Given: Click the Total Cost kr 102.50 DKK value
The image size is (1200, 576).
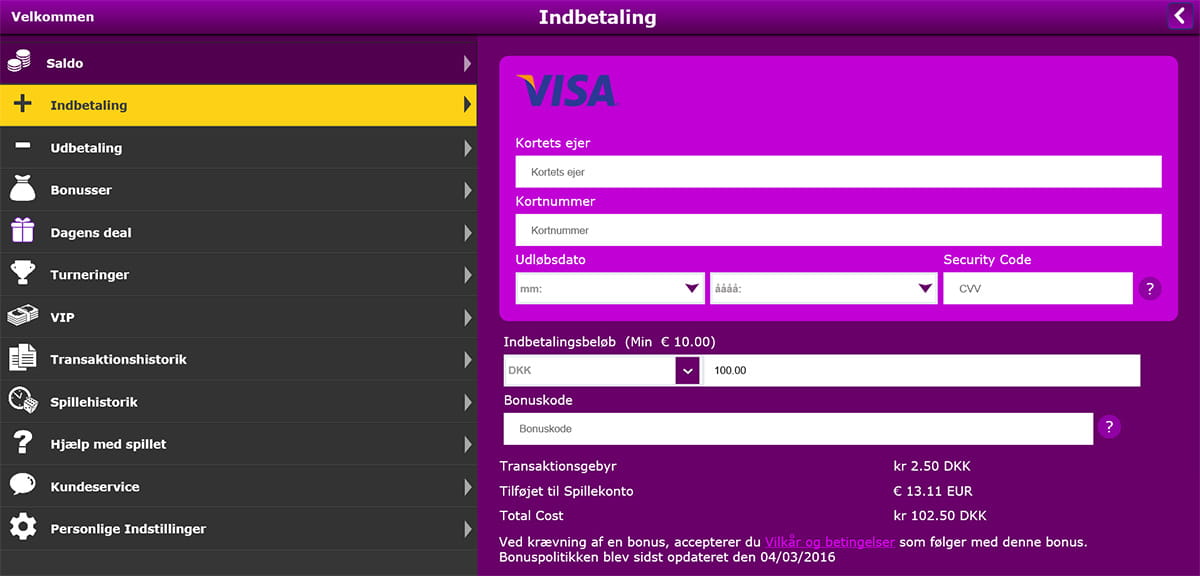Looking at the screenshot, I should click(939, 516).
